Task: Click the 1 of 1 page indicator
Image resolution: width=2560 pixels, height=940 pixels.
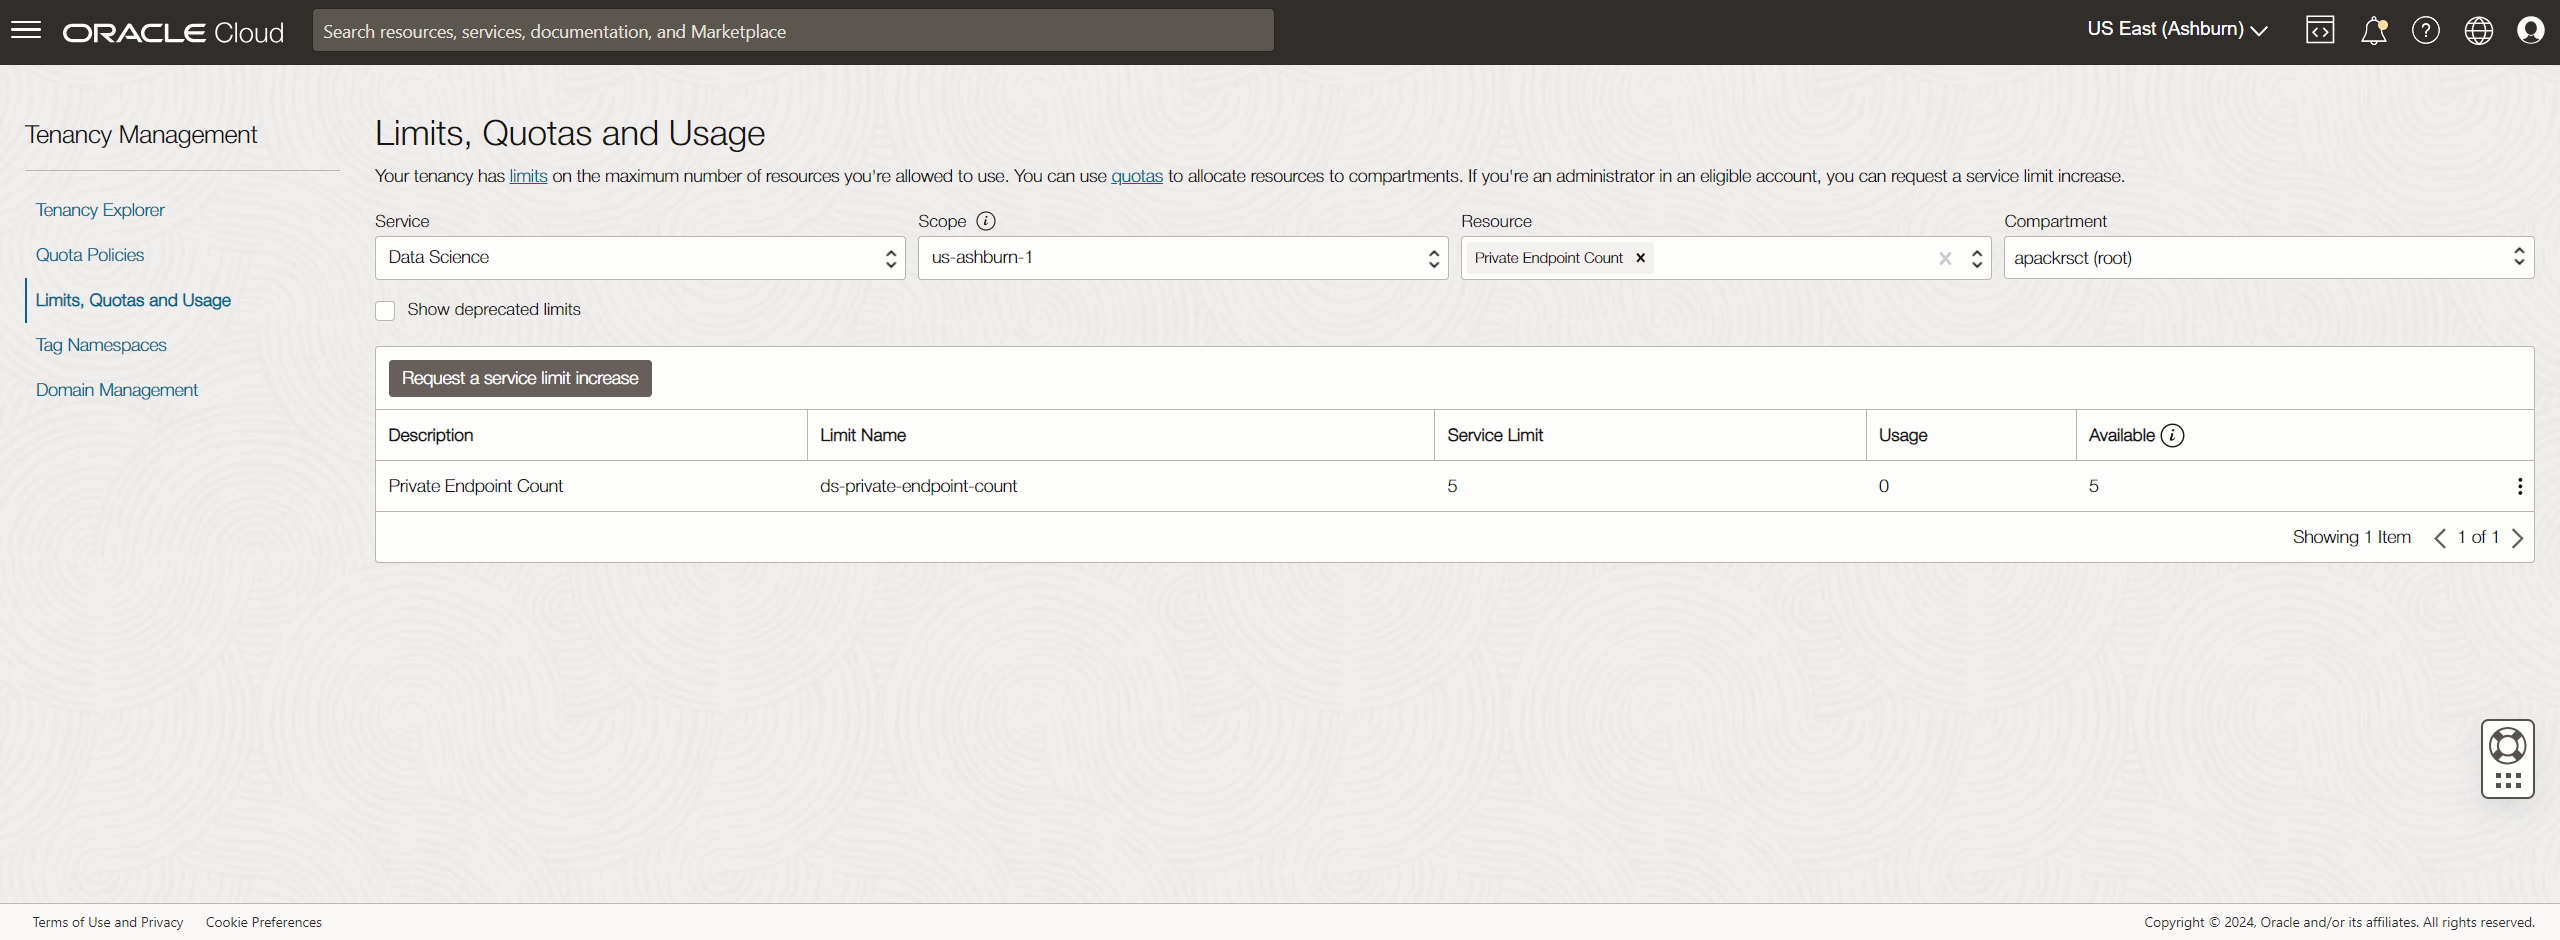Action: pyautogui.click(x=2479, y=537)
